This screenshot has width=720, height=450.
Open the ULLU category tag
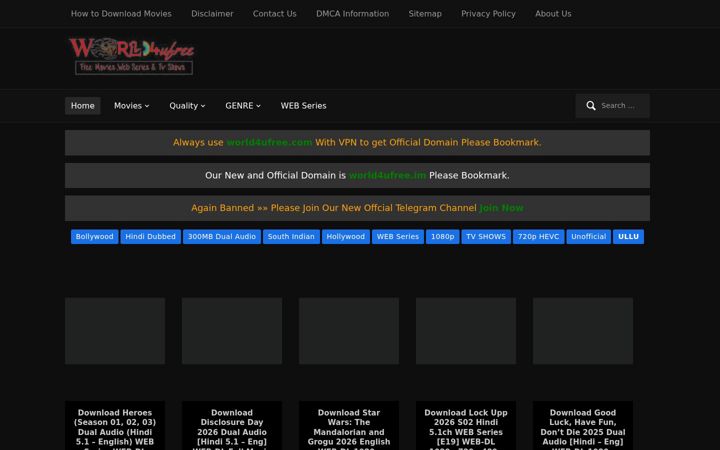[x=628, y=236]
